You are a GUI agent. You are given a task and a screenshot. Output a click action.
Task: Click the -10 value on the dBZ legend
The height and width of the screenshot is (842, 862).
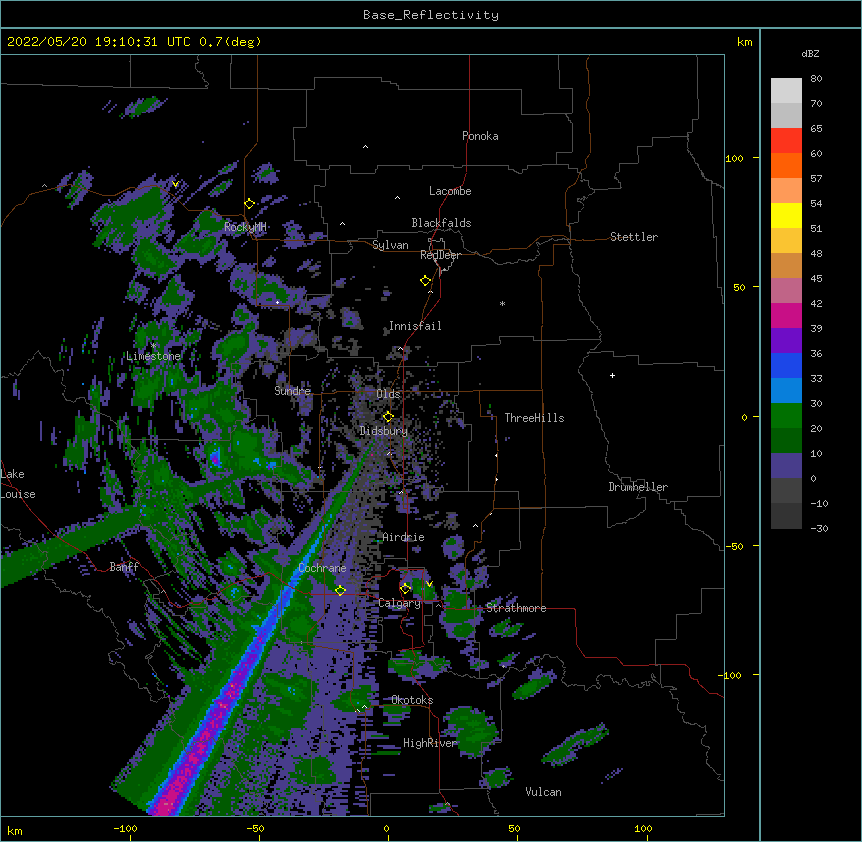tap(819, 503)
